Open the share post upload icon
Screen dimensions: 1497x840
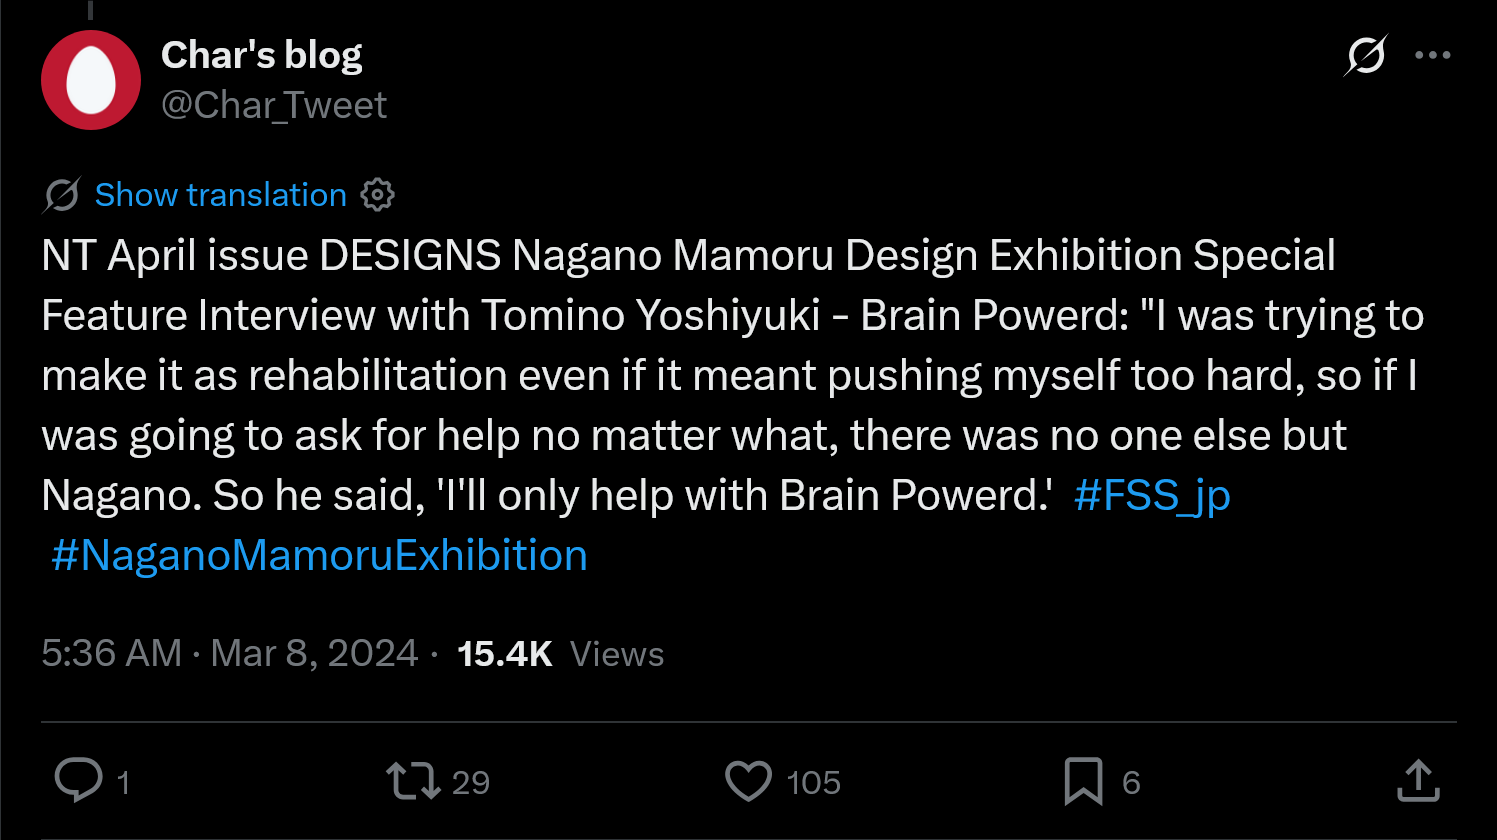pyautogui.click(x=1418, y=781)
